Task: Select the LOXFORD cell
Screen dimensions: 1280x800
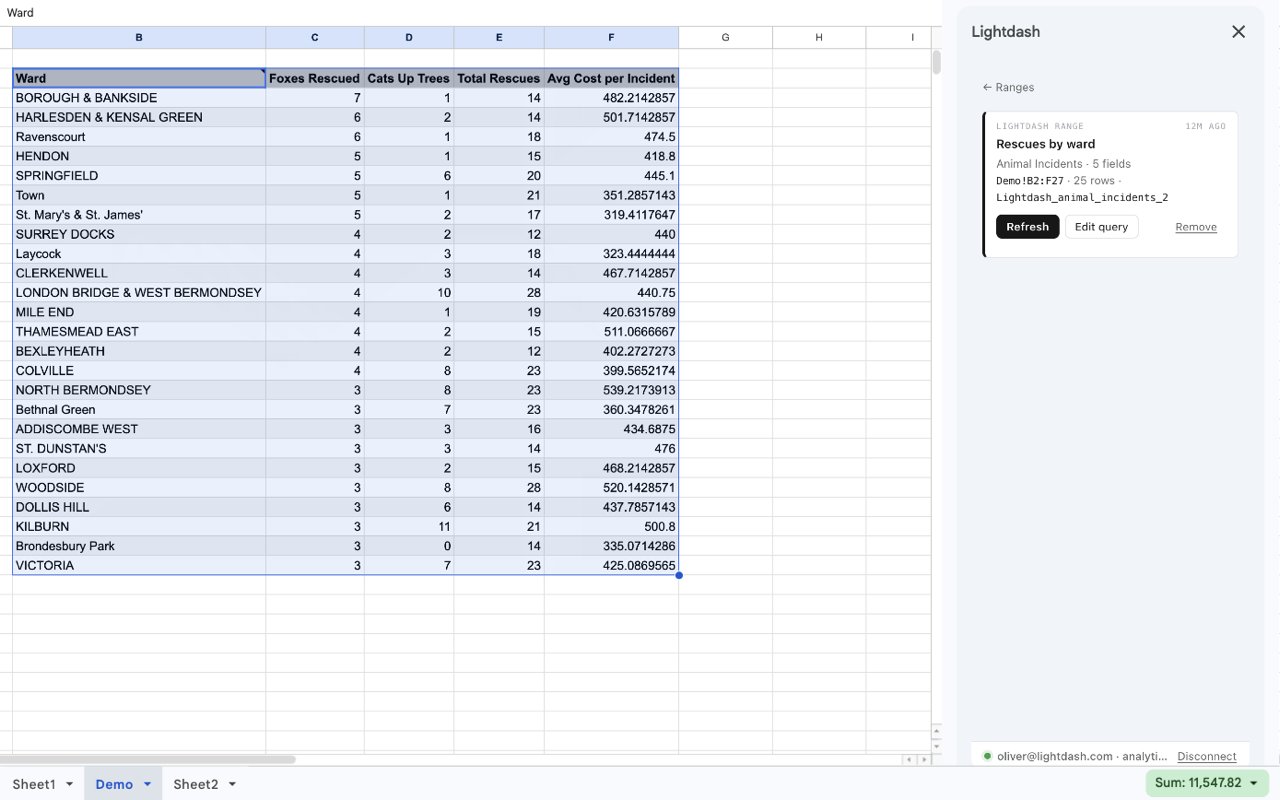Action: 139,468
